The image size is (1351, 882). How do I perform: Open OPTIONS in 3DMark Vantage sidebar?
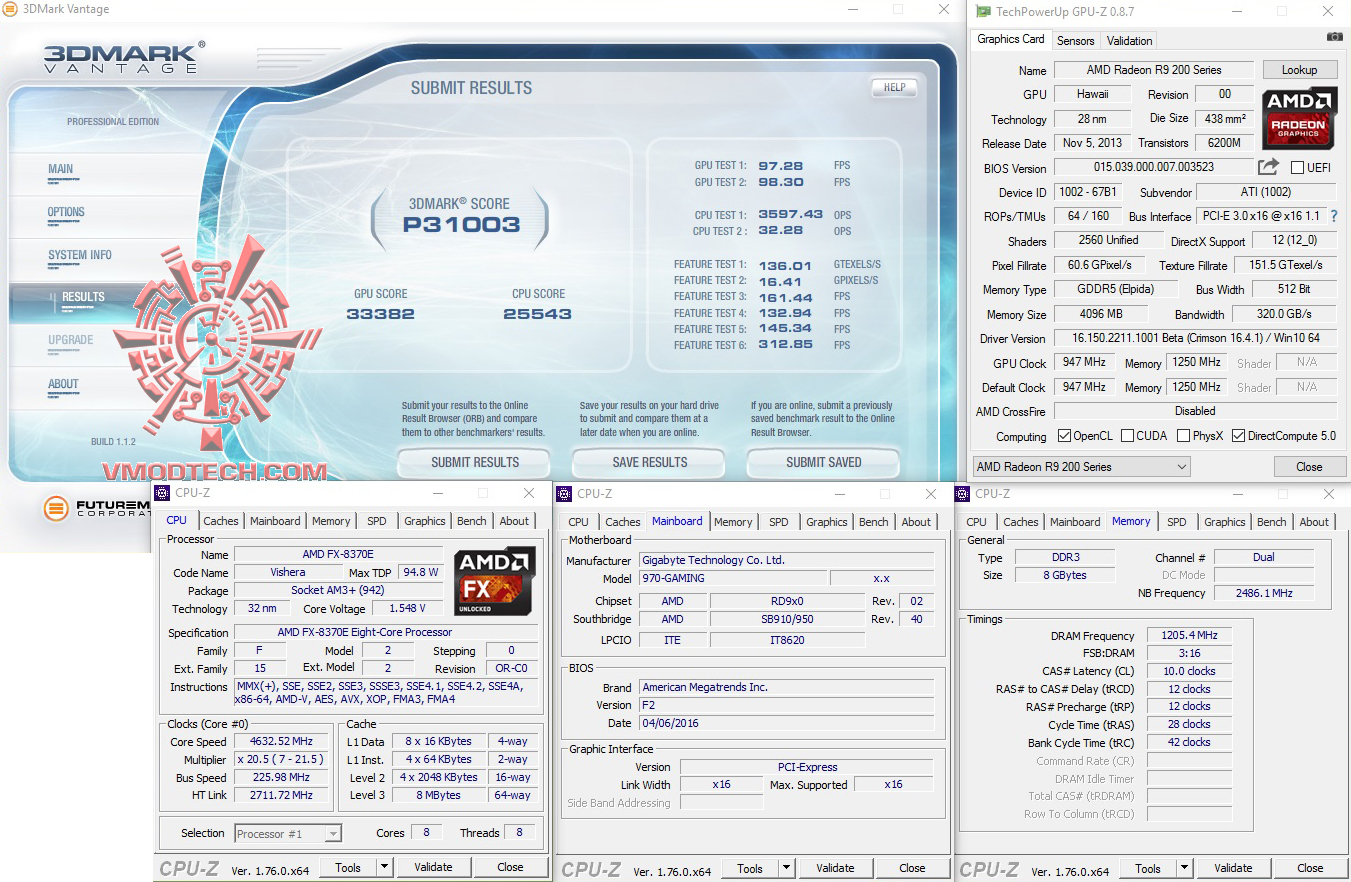point(66,212)
